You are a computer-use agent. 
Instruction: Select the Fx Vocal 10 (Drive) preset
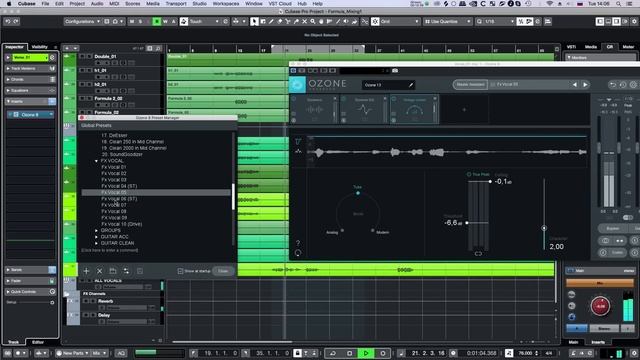(122, 224)
